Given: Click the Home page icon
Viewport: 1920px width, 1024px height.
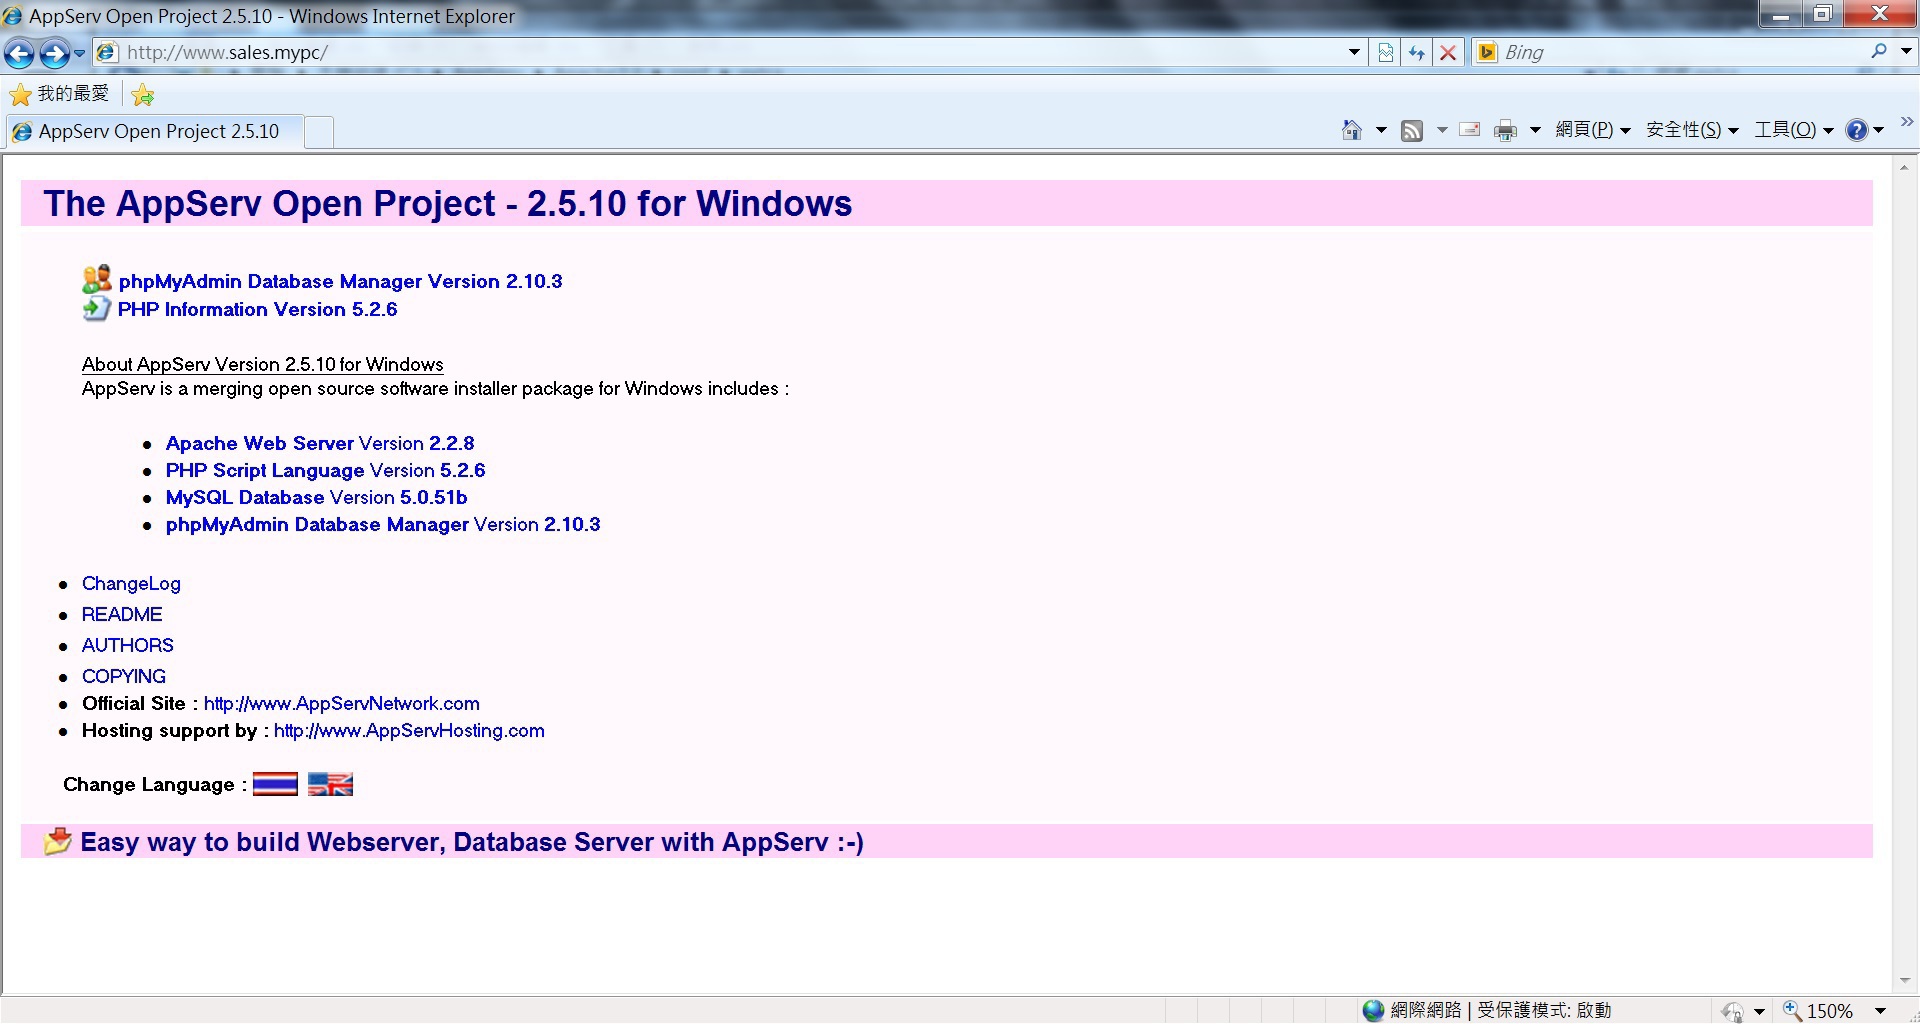Looking at the screenshot, I should pyautogui.click(x=1352, y=130).
